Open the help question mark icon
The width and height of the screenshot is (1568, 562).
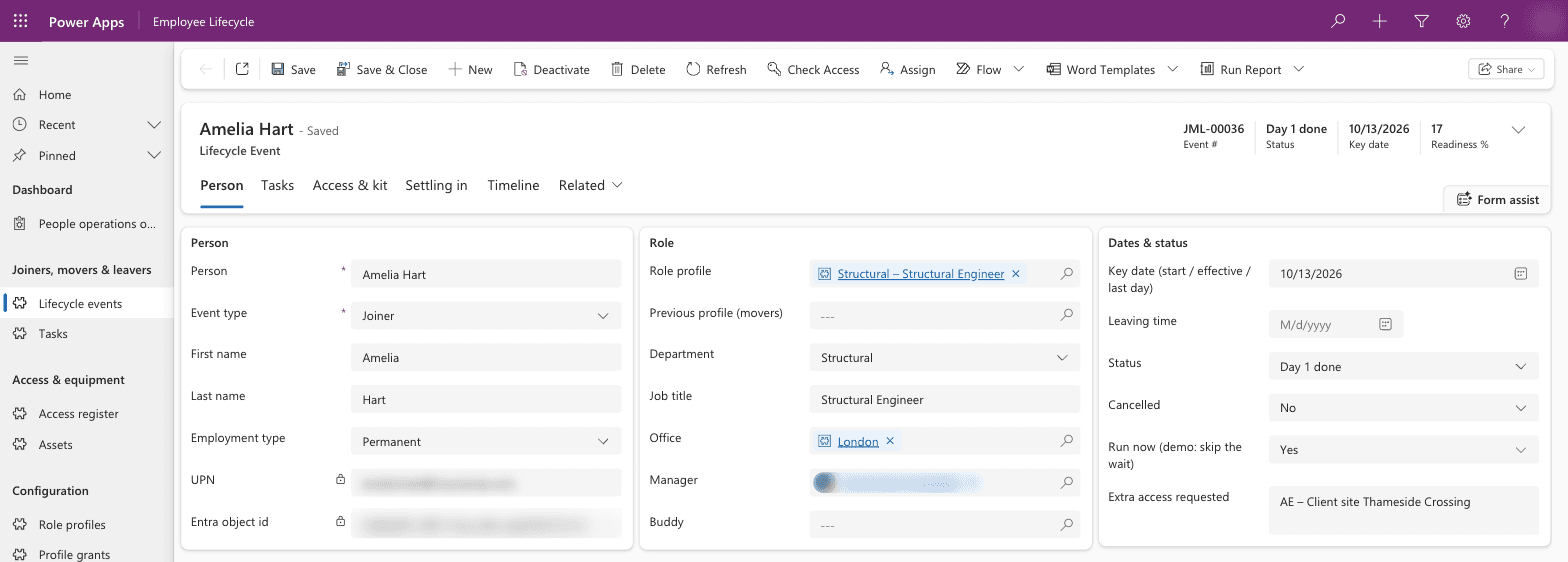tap(1505, 21)
